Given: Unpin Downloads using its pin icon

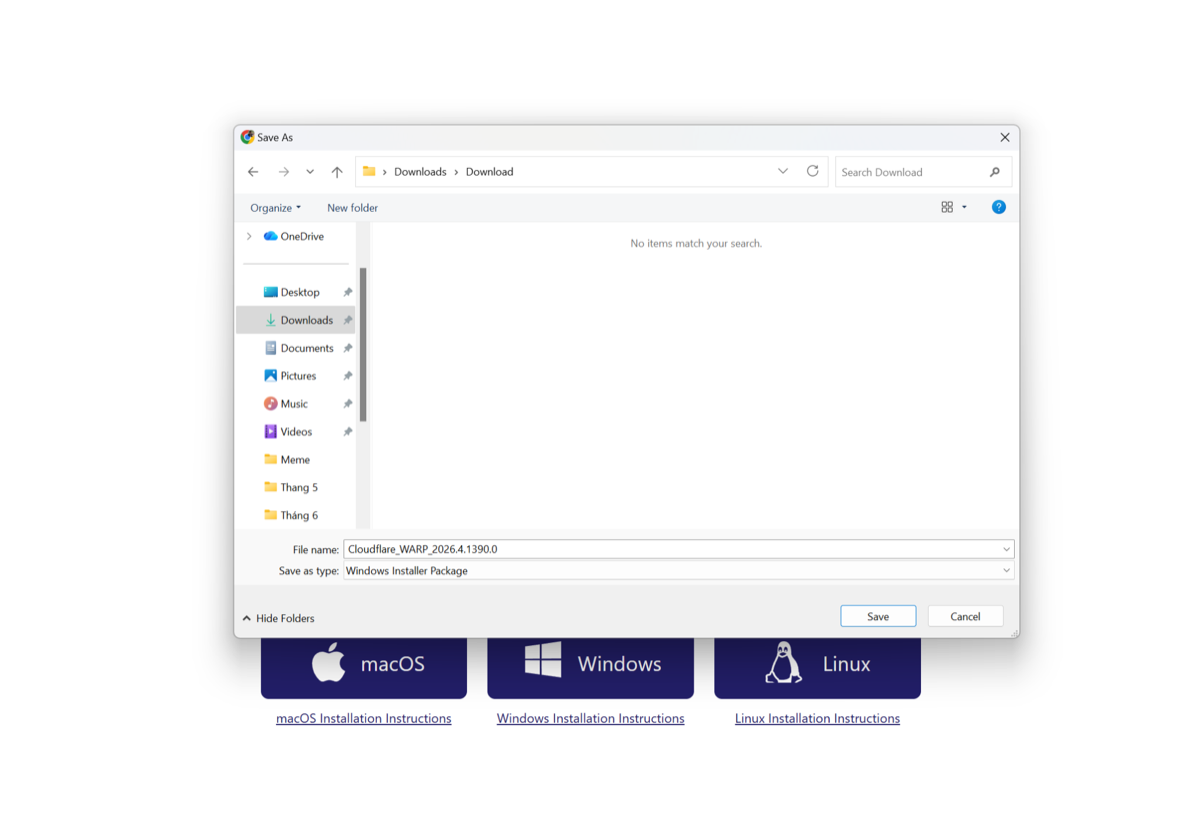Looking at the screenshot, I should [347, 320].
